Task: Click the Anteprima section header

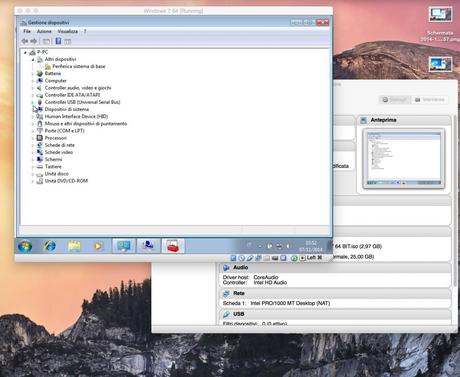Action: click(x=404, y=120)
